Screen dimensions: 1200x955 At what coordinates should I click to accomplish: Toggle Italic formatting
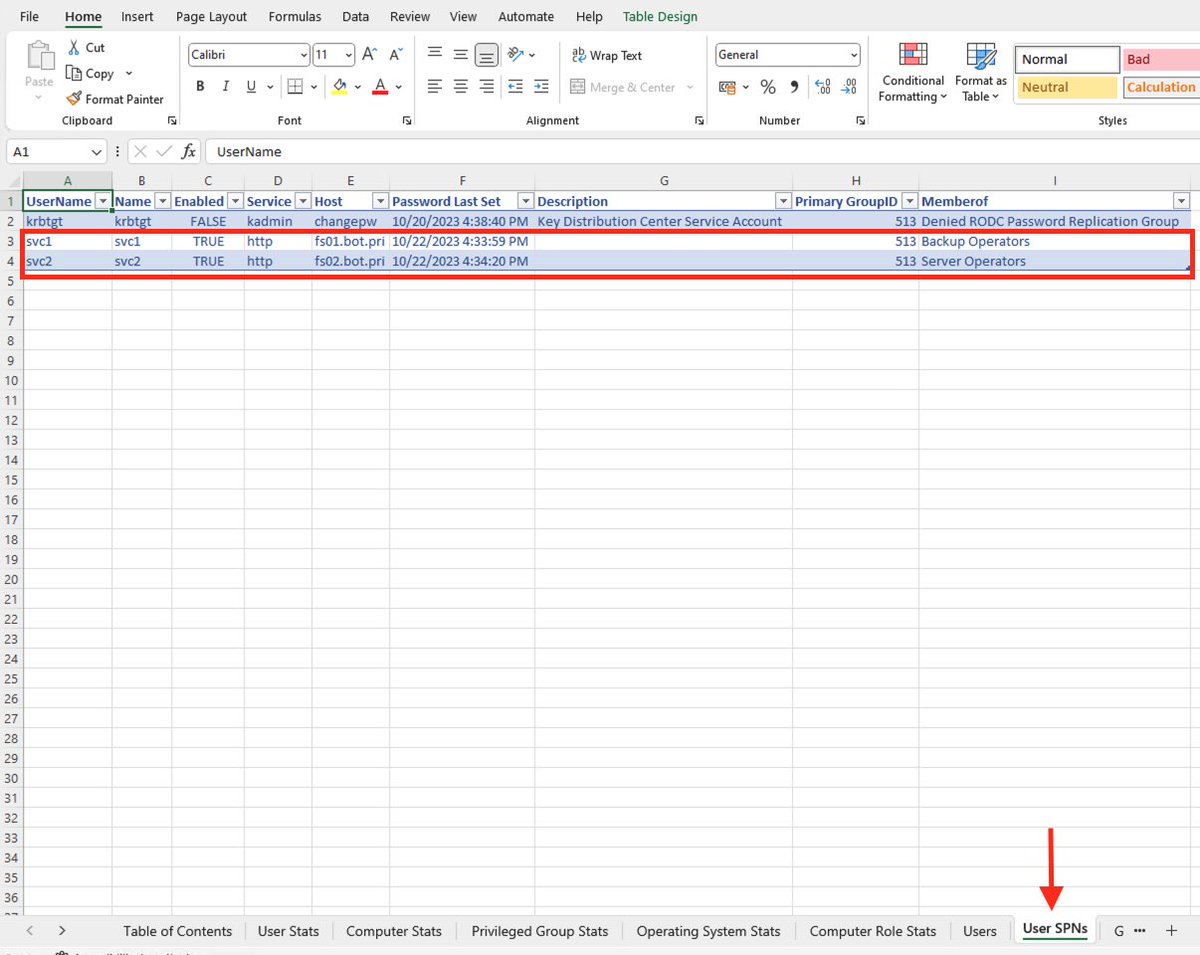coord(226,87)
